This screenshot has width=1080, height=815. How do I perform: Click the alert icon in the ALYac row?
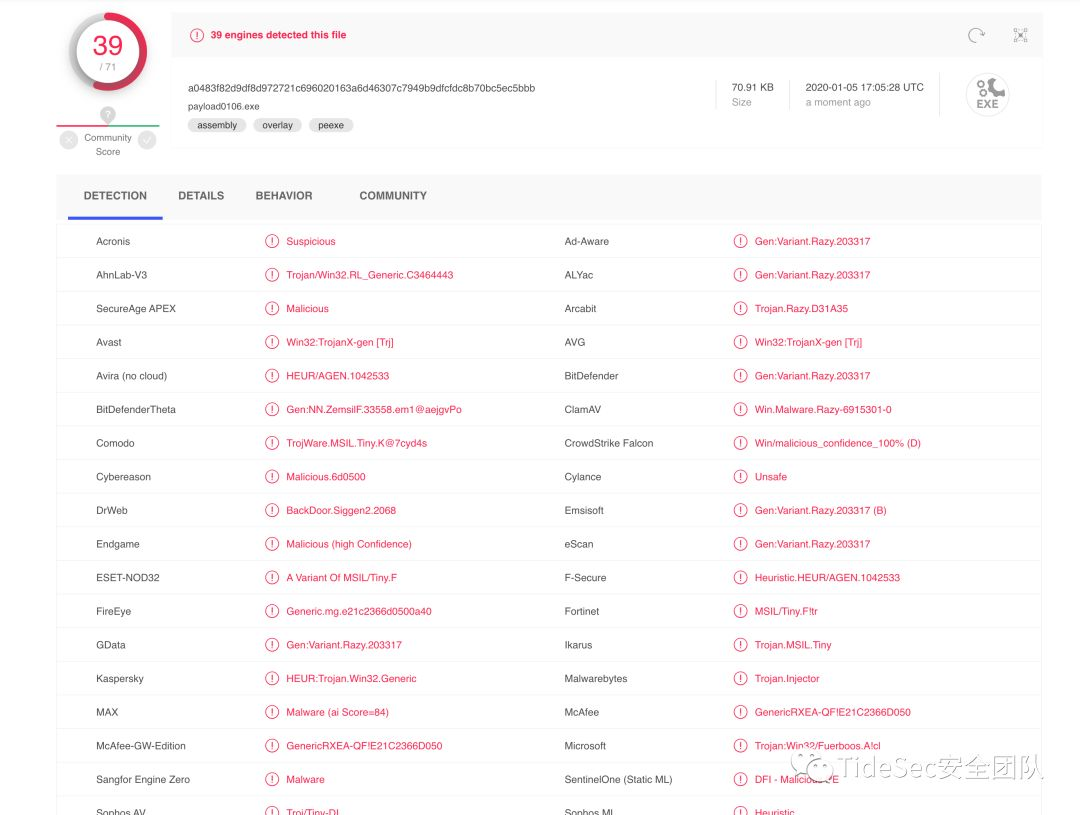tap(740, 275)
